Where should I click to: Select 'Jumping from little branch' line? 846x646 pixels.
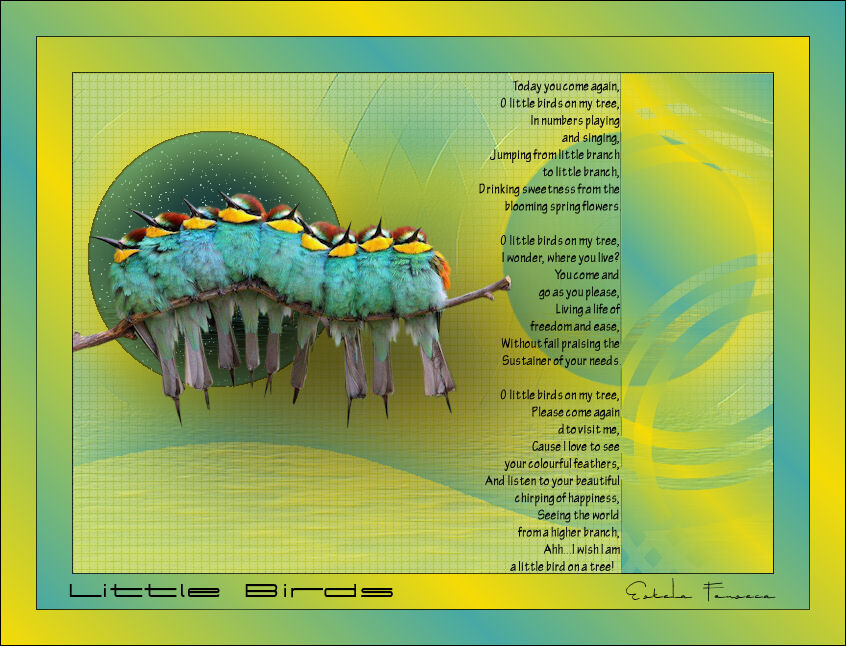(x=555, y=155)
